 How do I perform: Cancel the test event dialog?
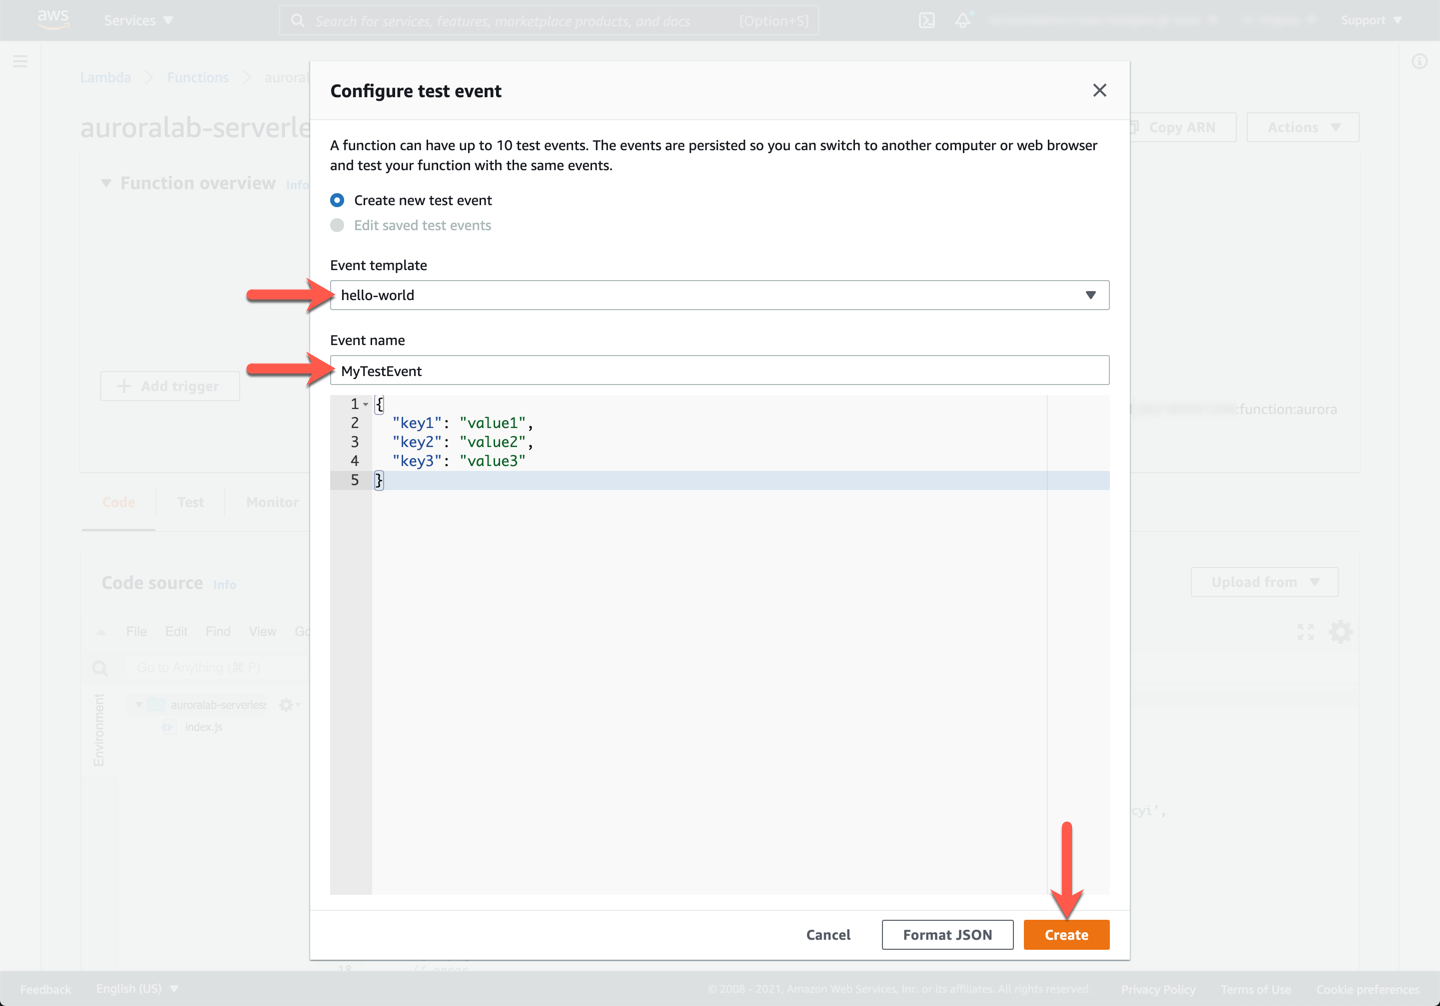pos(828,935)
